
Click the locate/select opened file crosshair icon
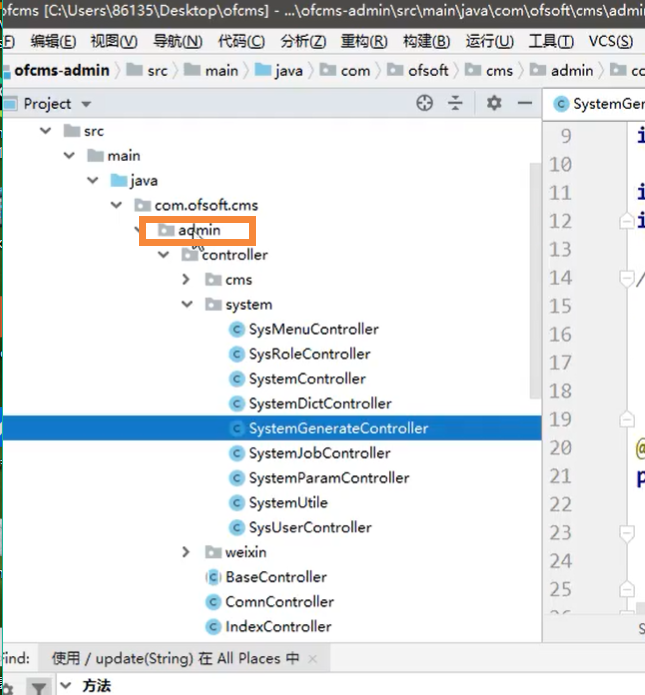point(424,103)
